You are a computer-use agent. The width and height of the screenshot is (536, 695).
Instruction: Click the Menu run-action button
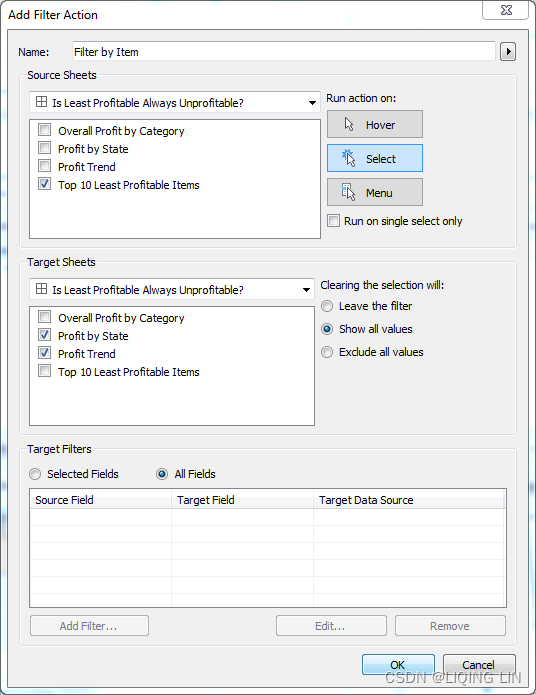(375, 192)
